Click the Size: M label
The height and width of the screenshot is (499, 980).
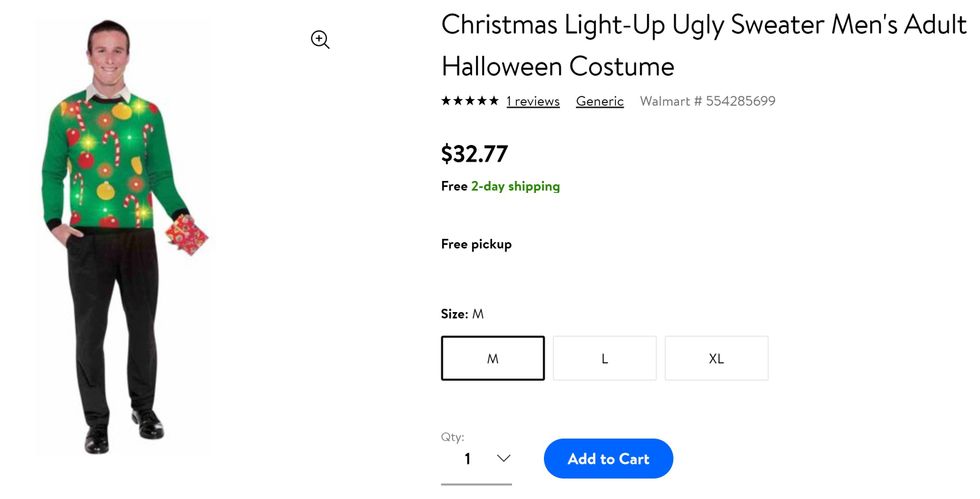pos(462,314)
